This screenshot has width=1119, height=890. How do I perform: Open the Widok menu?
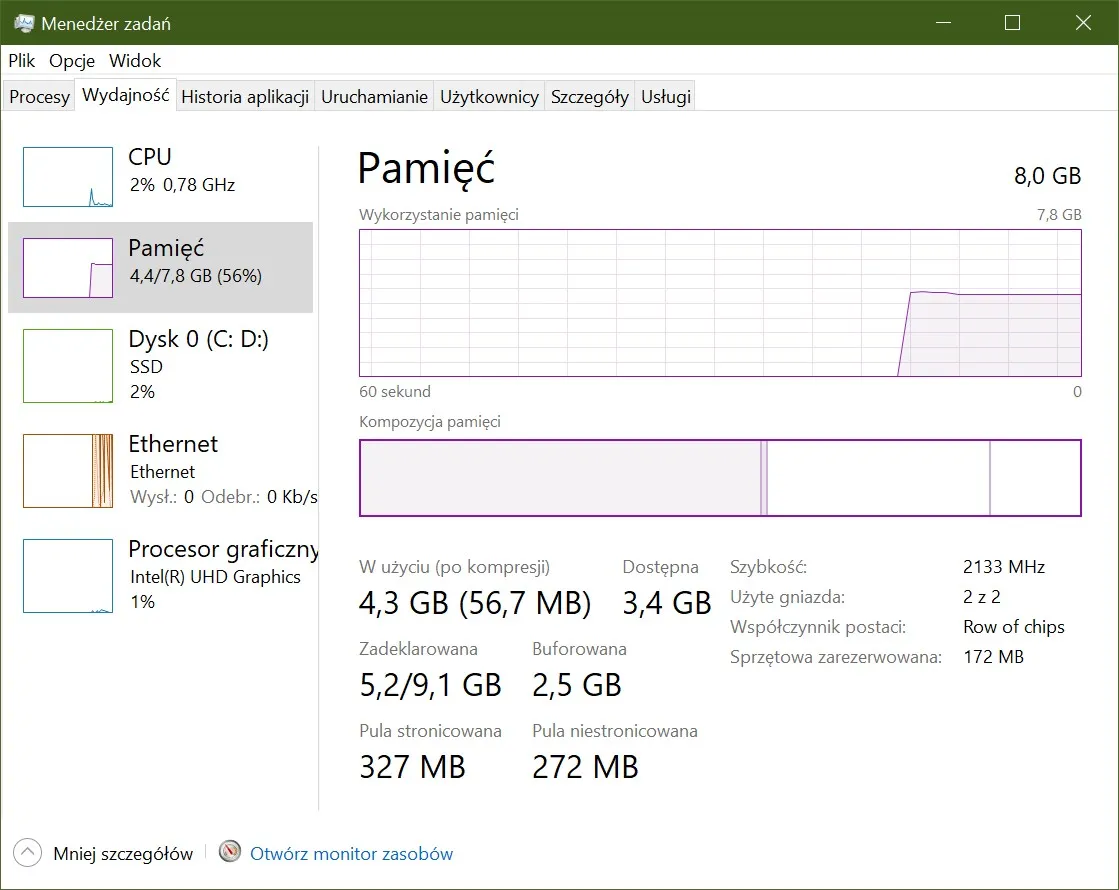pos(134,60)
